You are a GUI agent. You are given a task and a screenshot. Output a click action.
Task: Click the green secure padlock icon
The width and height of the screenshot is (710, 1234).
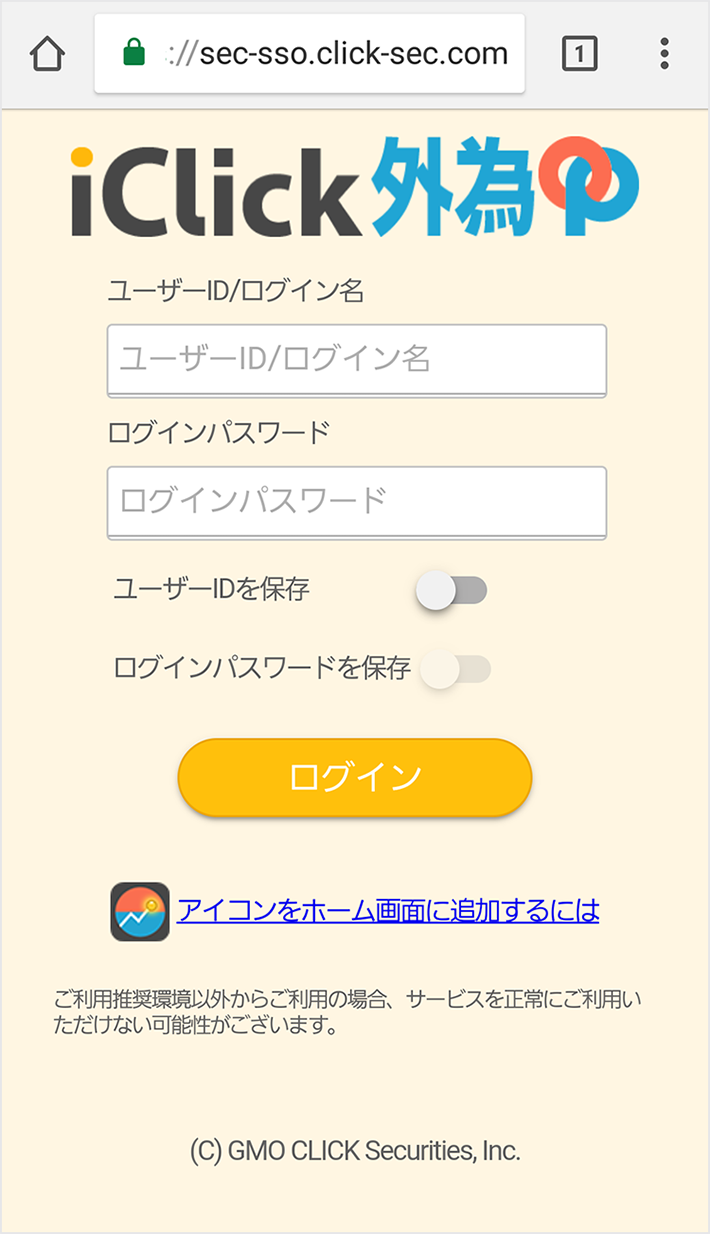click(134, 53)
